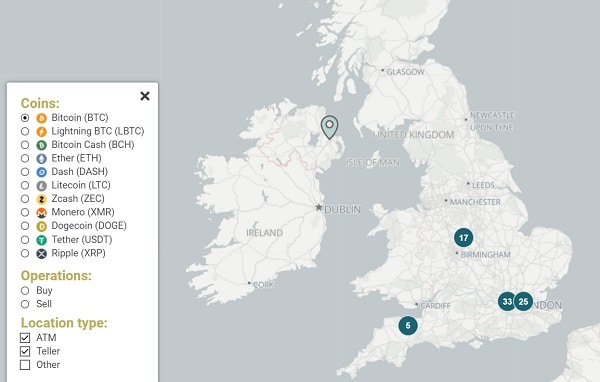Uncheck the ATM location type

pyautogui.click(x=25, y=338)
